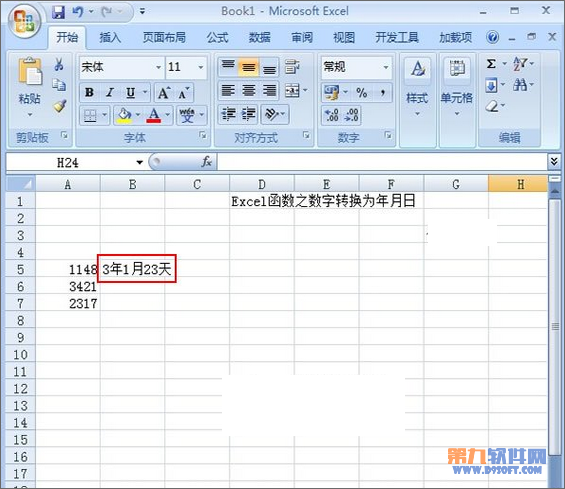Undo the last action
This screenshot has width=565, height=489.
point(77,12)
